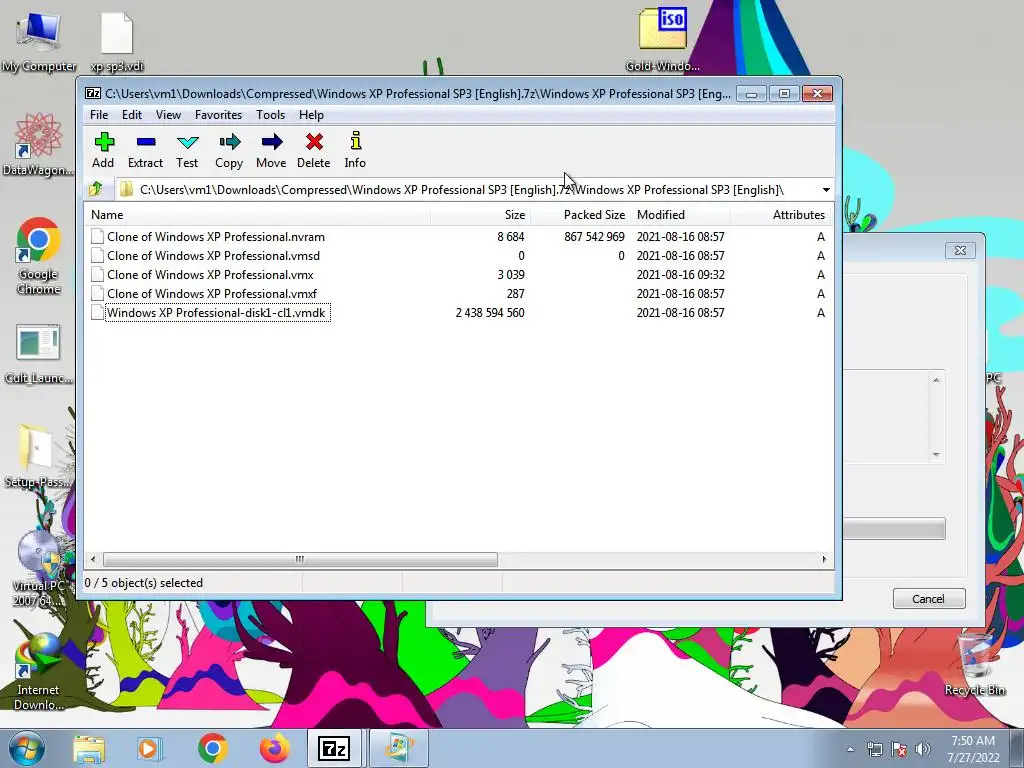Open the File menu

click(99, 115)
